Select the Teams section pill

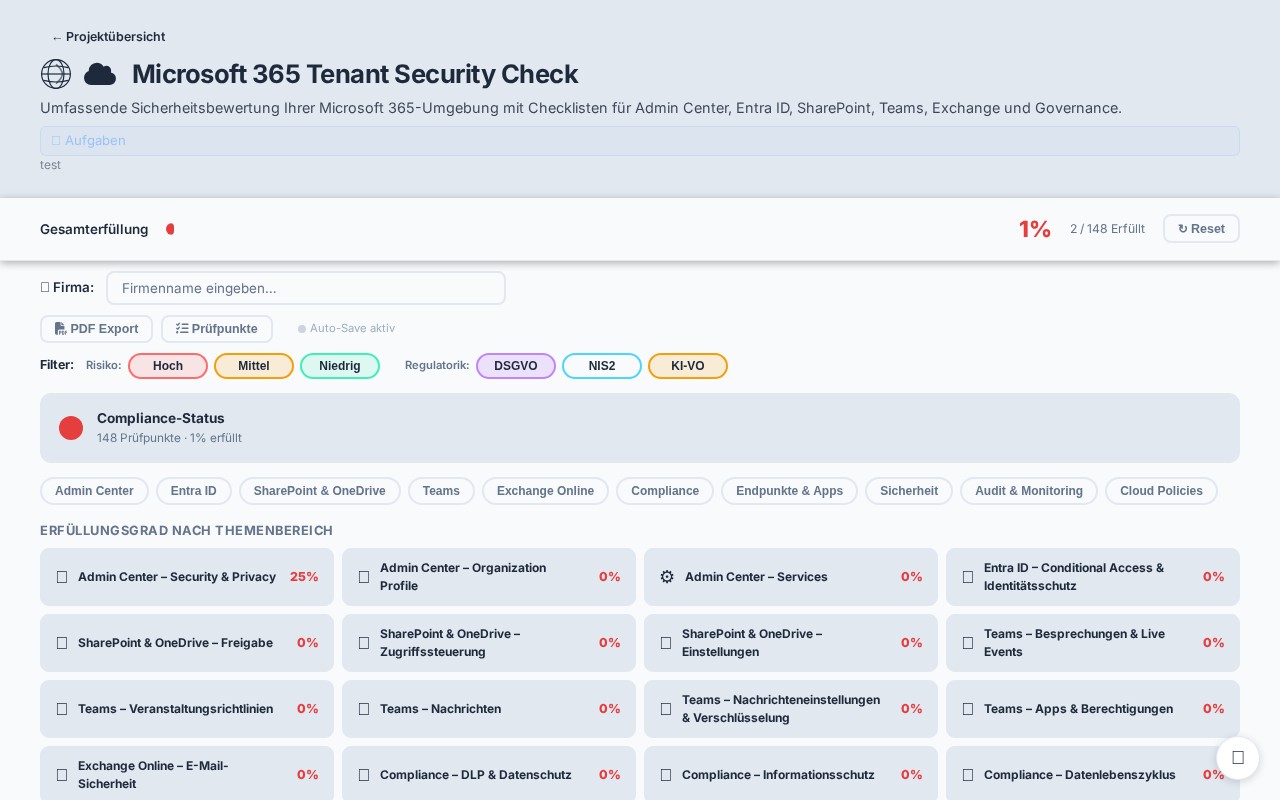(441, 491)
